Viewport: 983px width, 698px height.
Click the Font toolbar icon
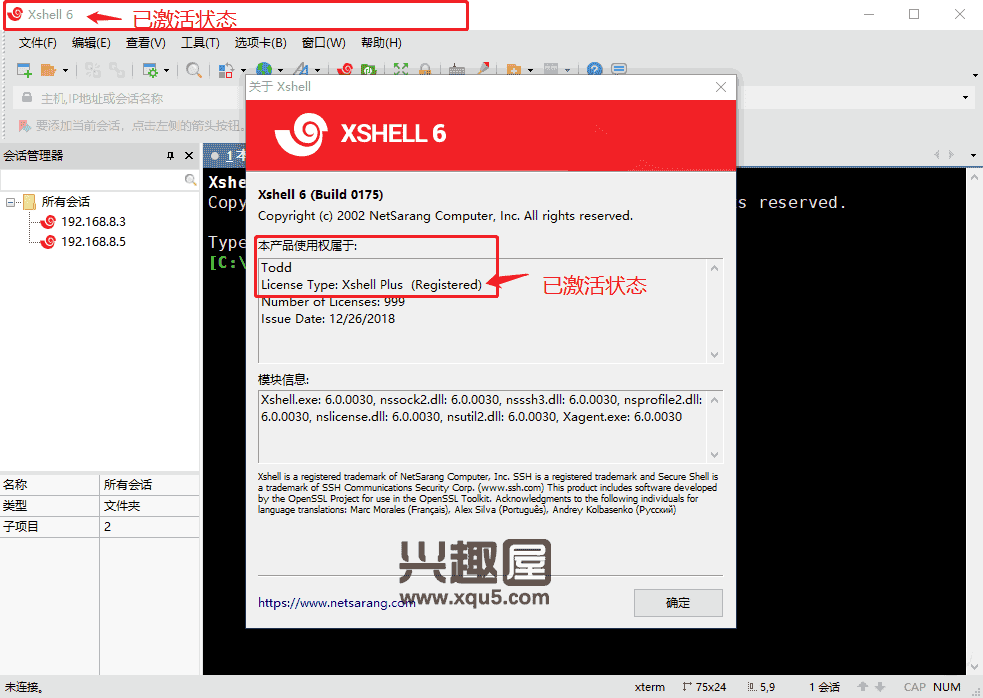pyautogui.click(x=301, y=69)
